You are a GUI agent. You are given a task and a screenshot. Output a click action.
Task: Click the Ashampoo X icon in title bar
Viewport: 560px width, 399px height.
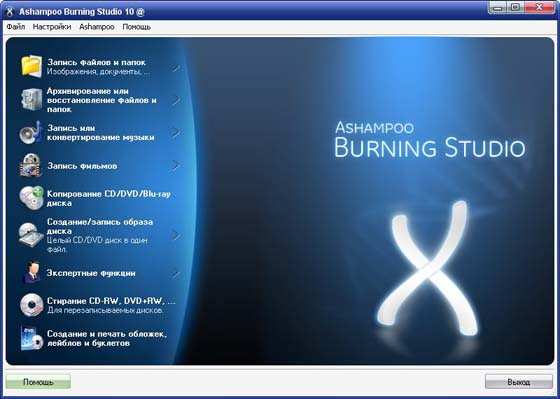[10, 11]
